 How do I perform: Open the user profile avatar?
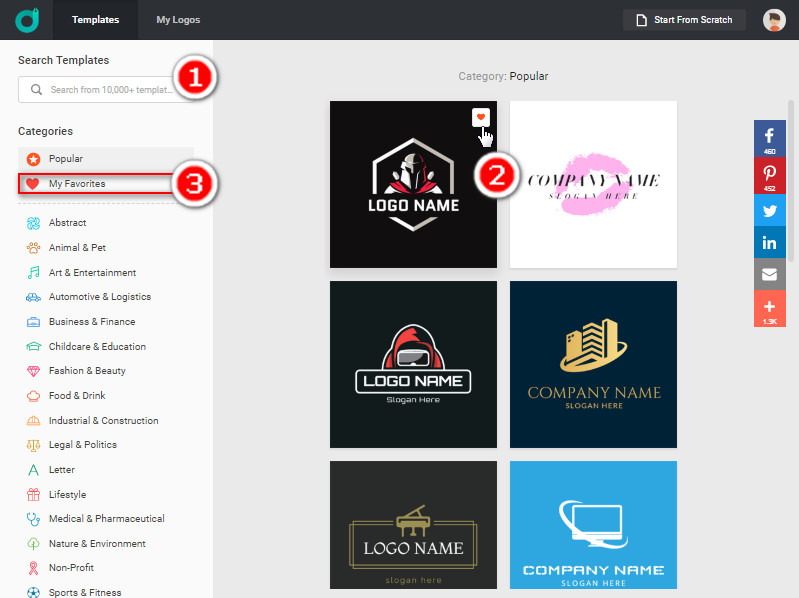pos(774,20)
